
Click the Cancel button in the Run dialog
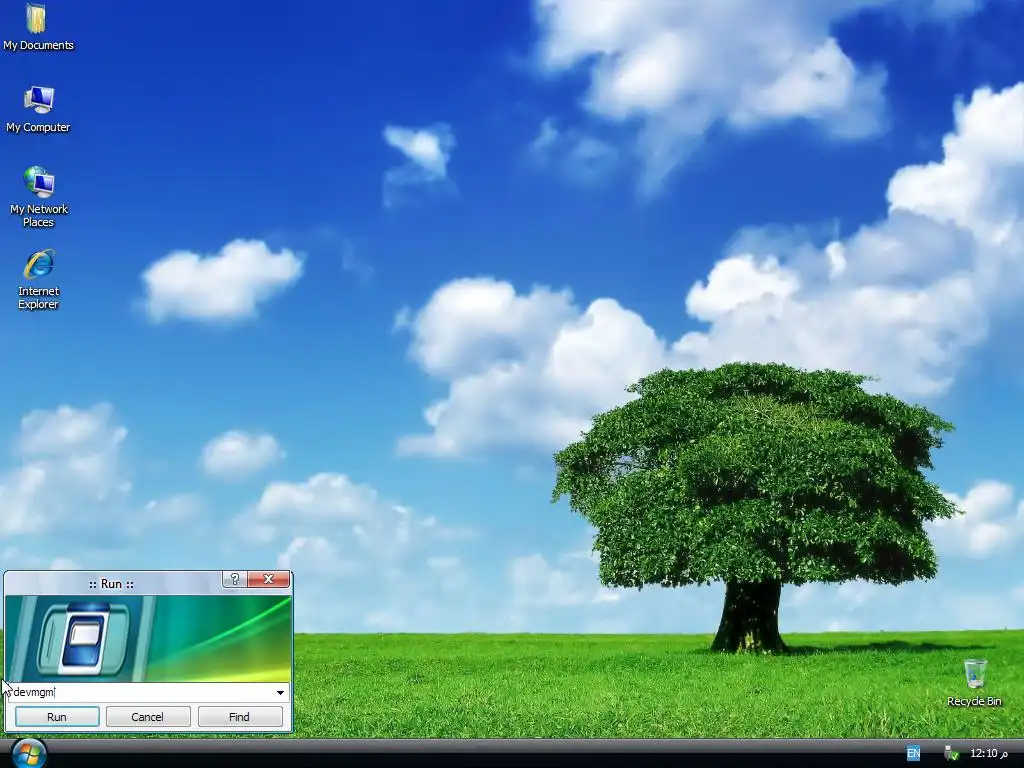[x=148, y=716]
